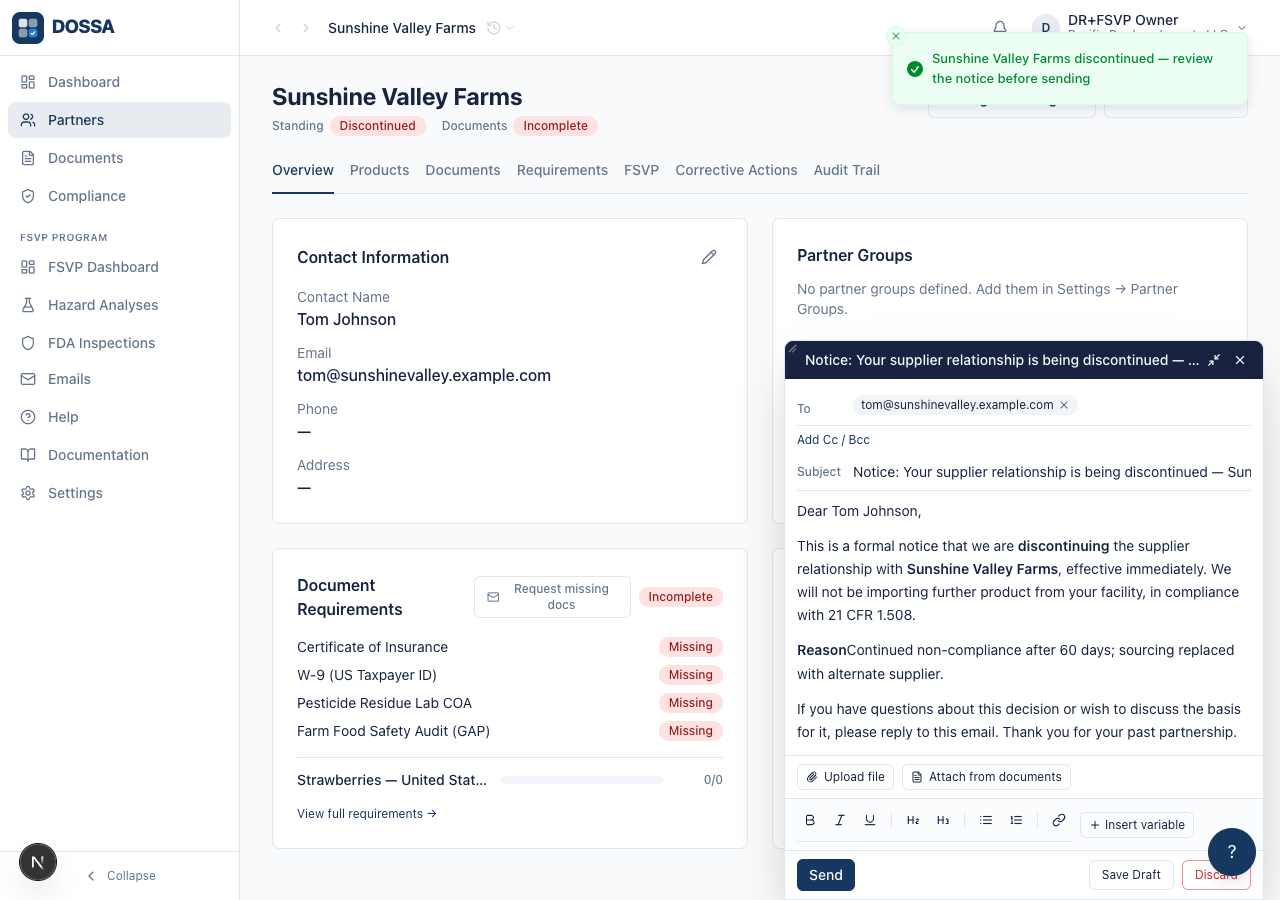The height and width of the screenshot is (900, 1280).
Task: Collapse the sidebar
Action: coord(120,876)
